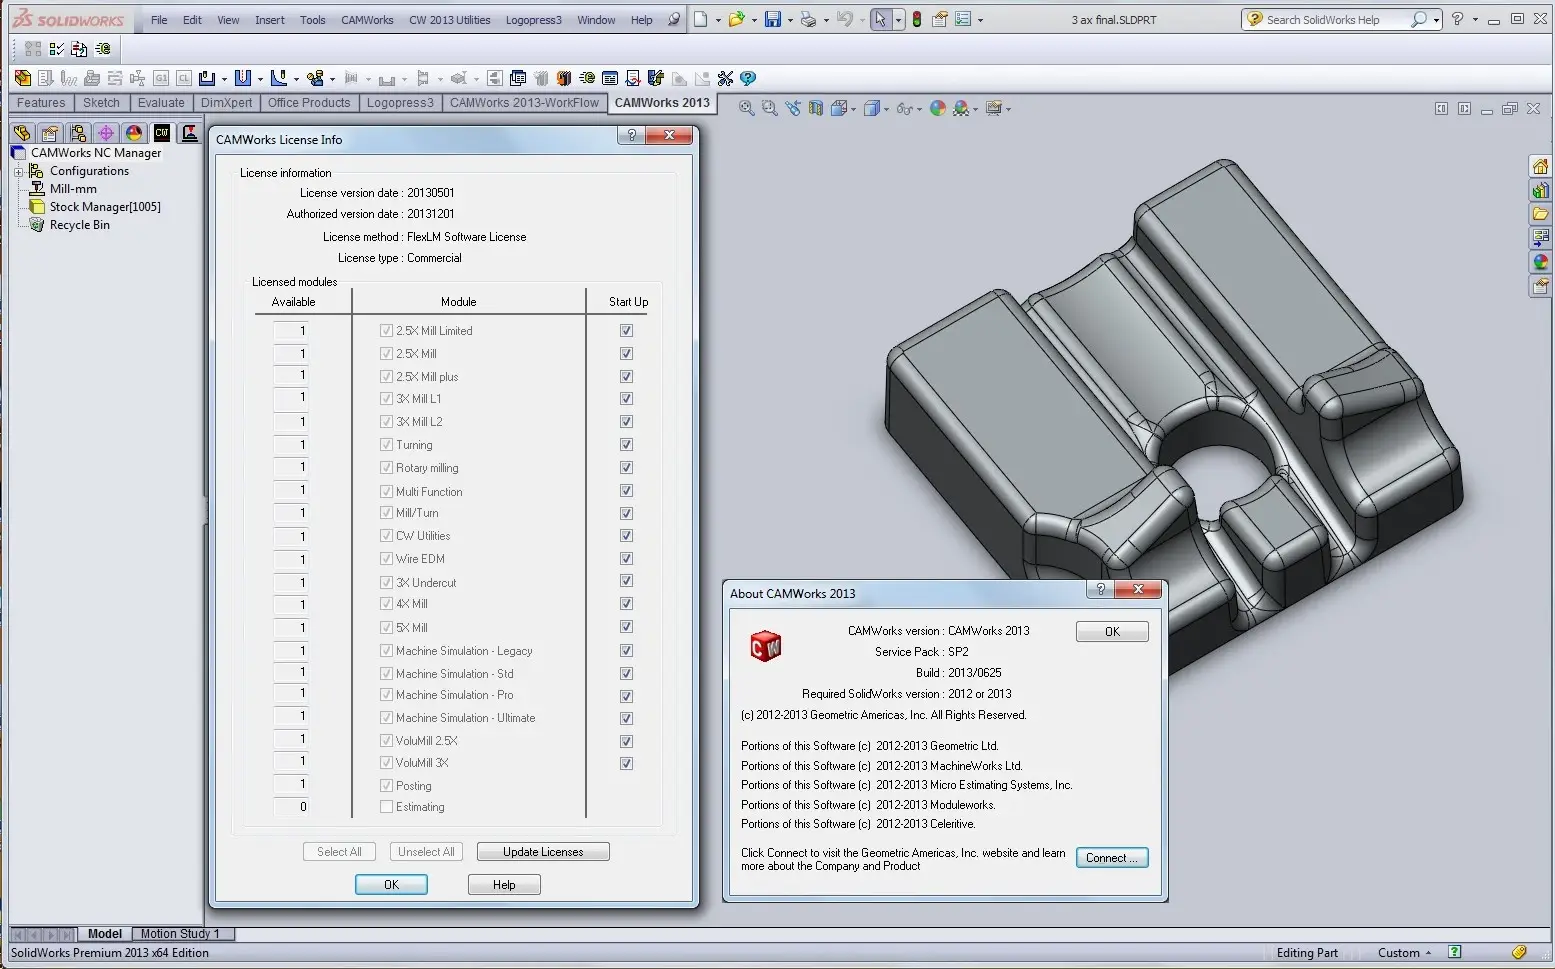
Task: Open the dropdown arrow next to Save icon
Action: [790, 20]
